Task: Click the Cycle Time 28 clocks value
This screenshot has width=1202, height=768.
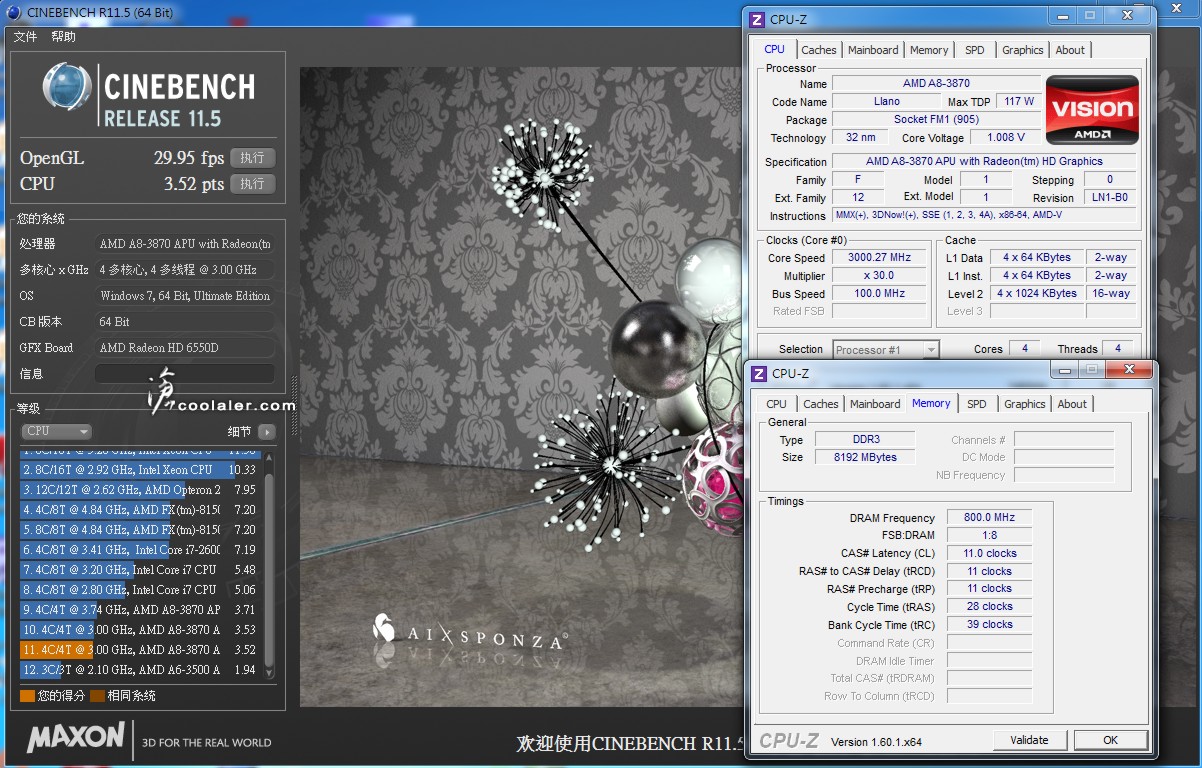Action: click(x=989, y=606)
